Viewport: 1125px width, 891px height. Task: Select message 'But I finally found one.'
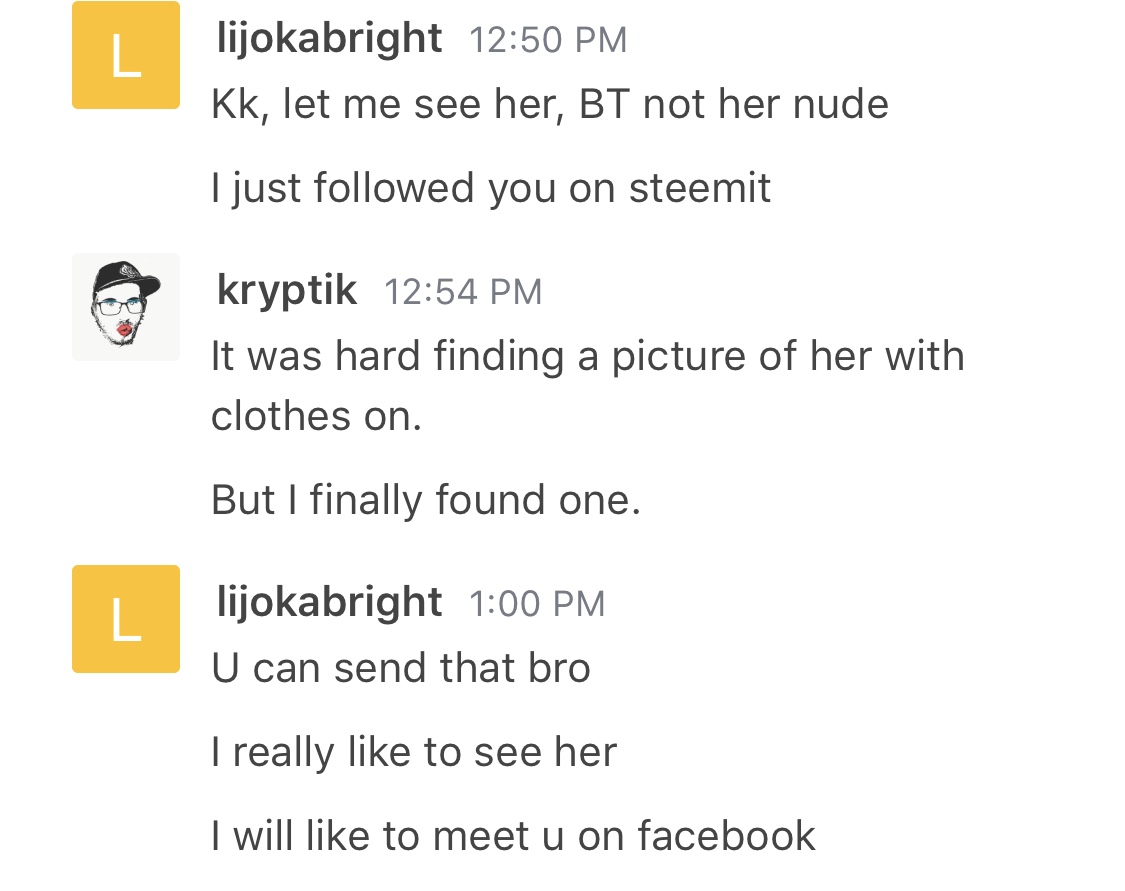425,500
